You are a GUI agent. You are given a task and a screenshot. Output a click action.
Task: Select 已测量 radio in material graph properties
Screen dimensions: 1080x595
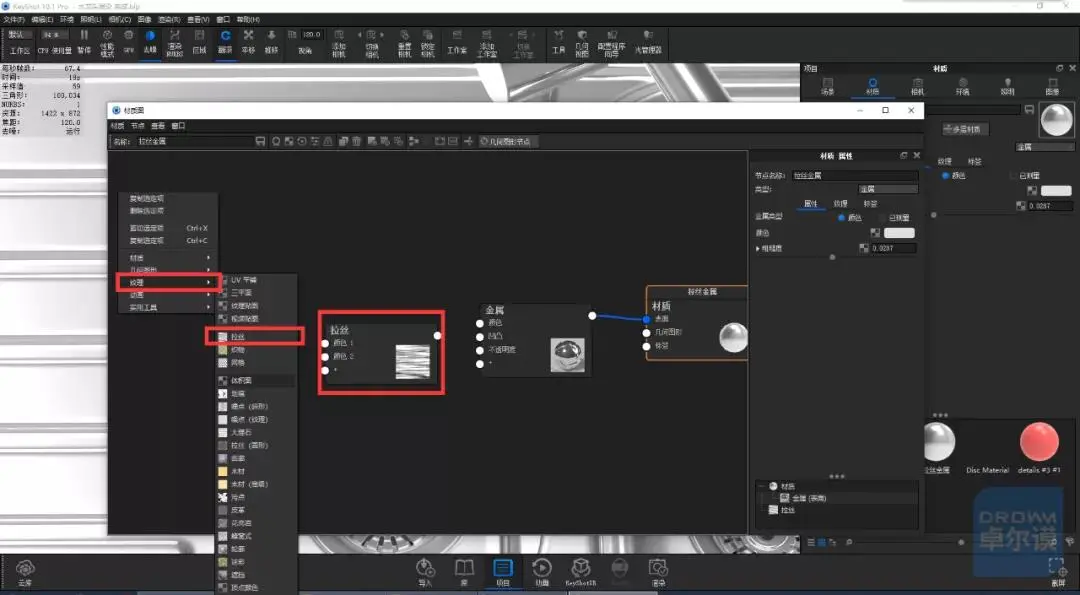(882, 218)
